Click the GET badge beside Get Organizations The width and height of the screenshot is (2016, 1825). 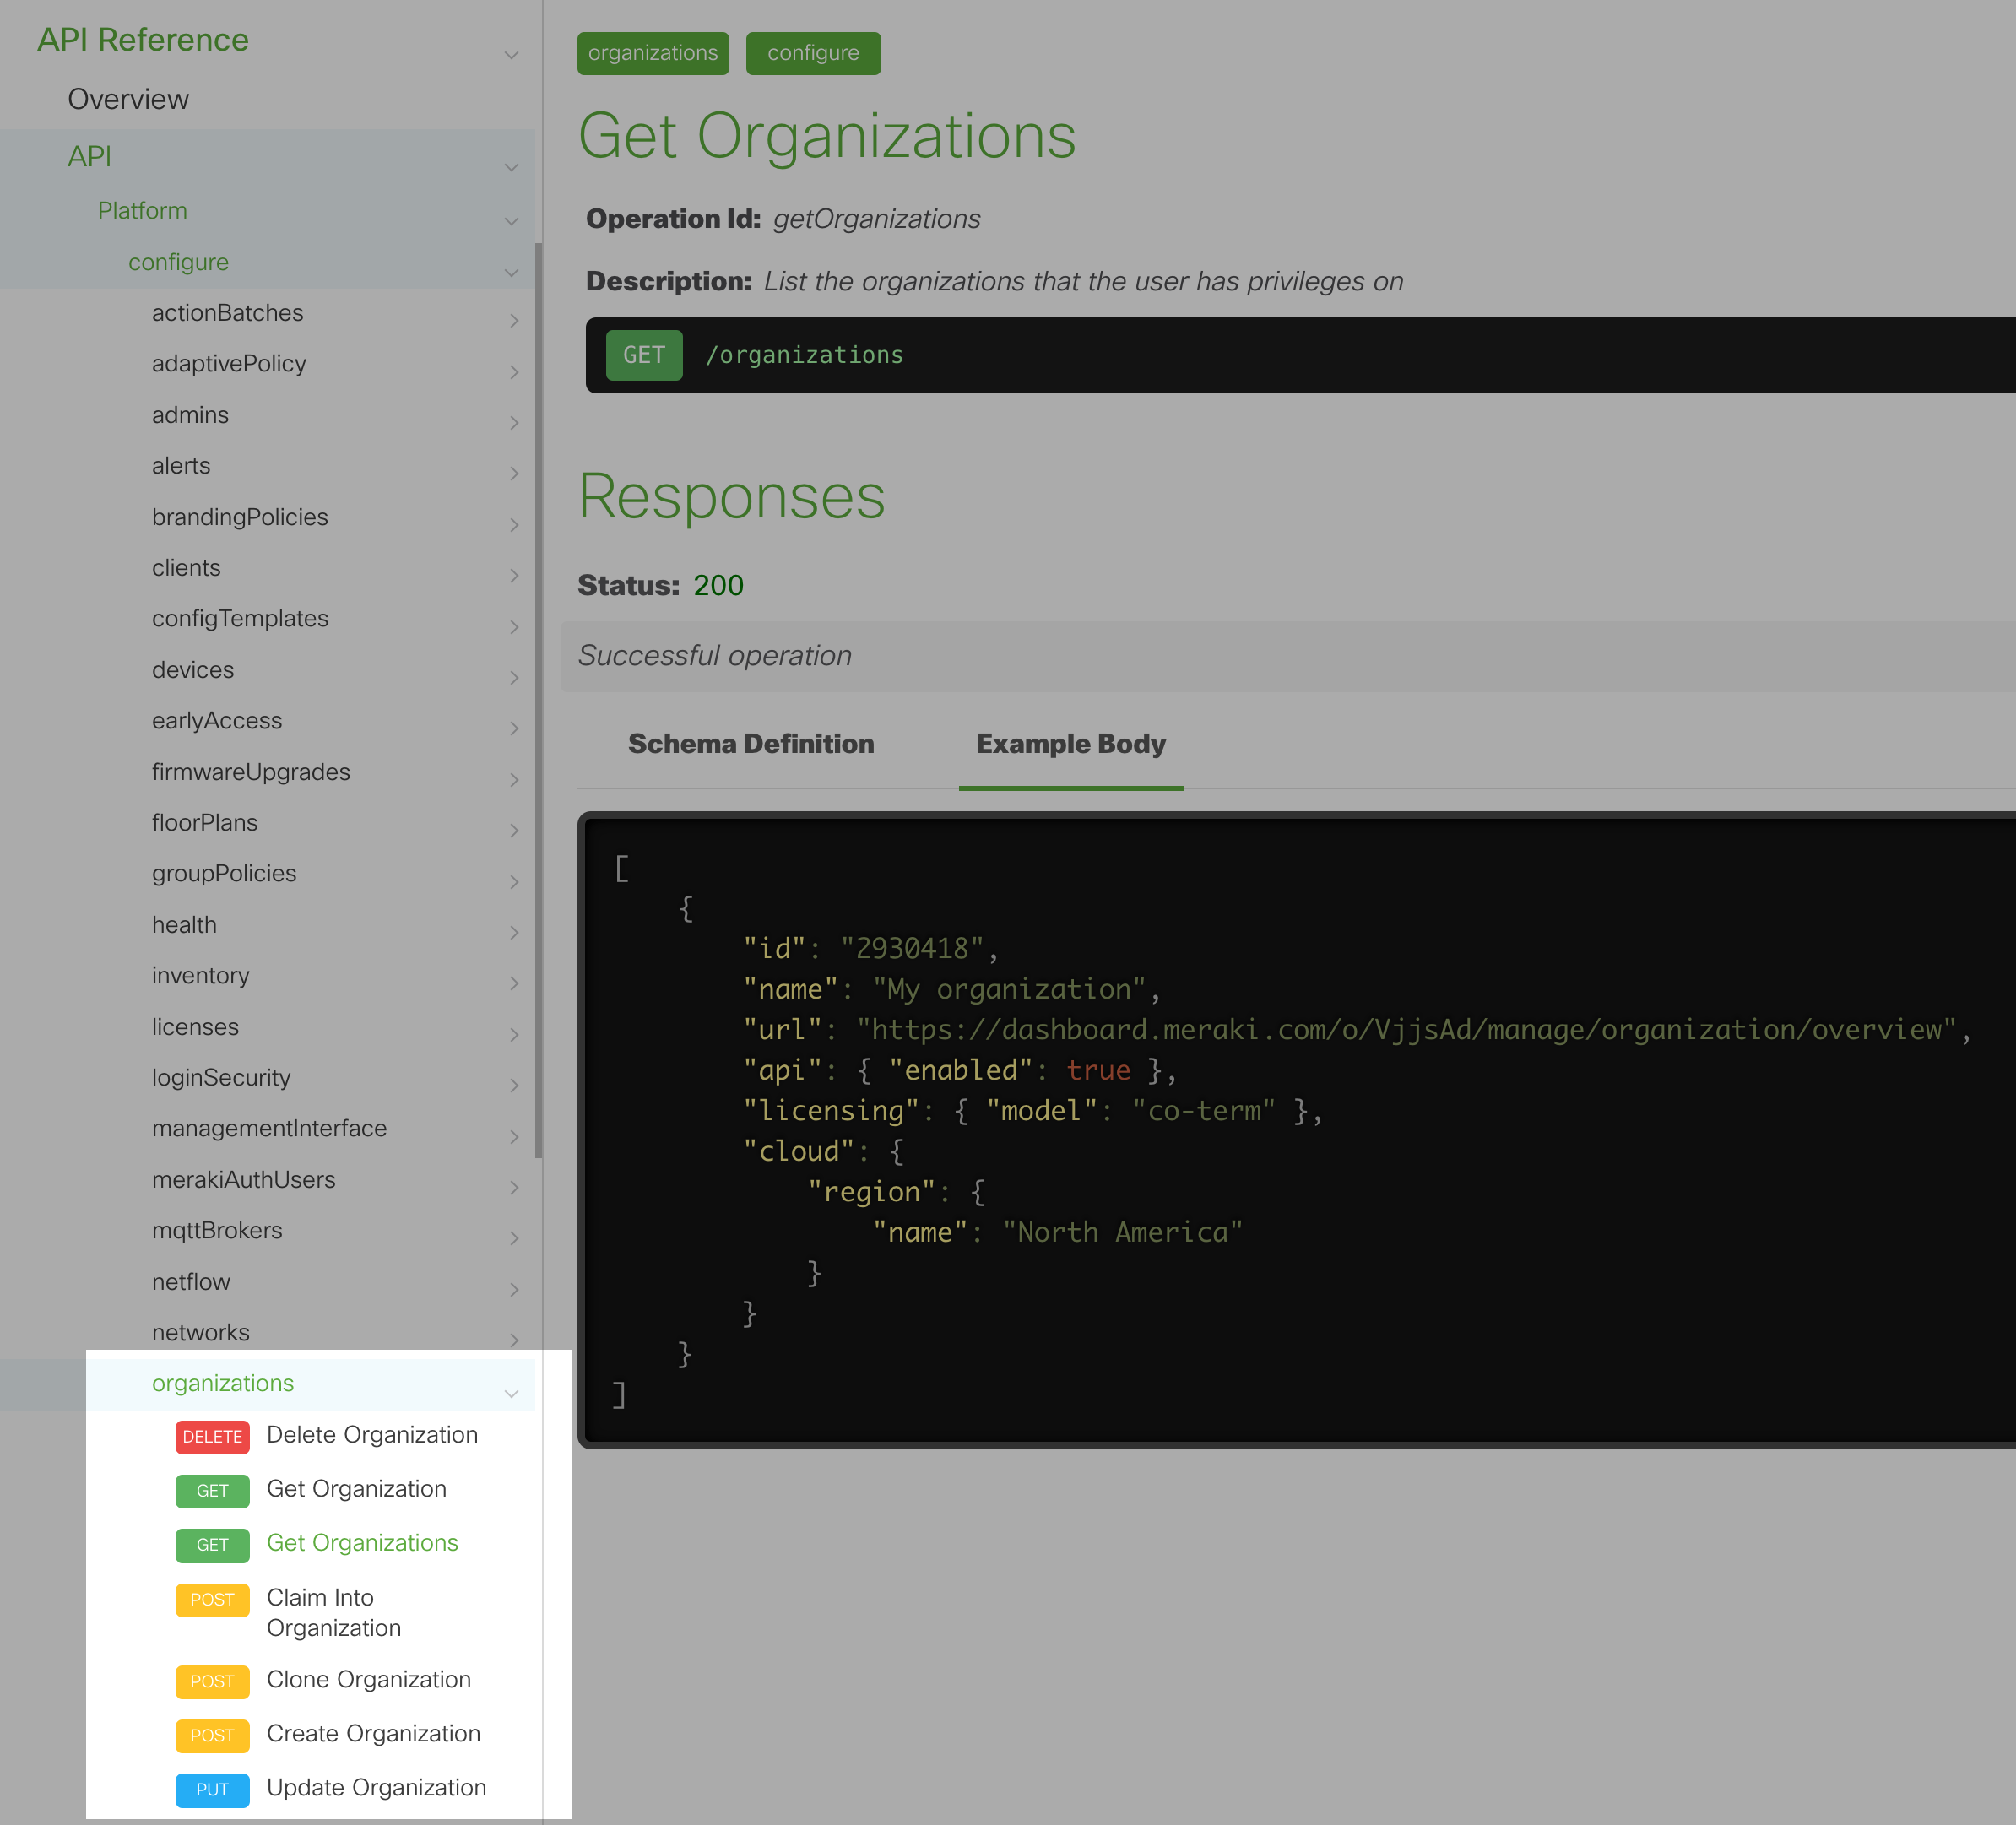pyautogui.click(x=212, y=1544)
